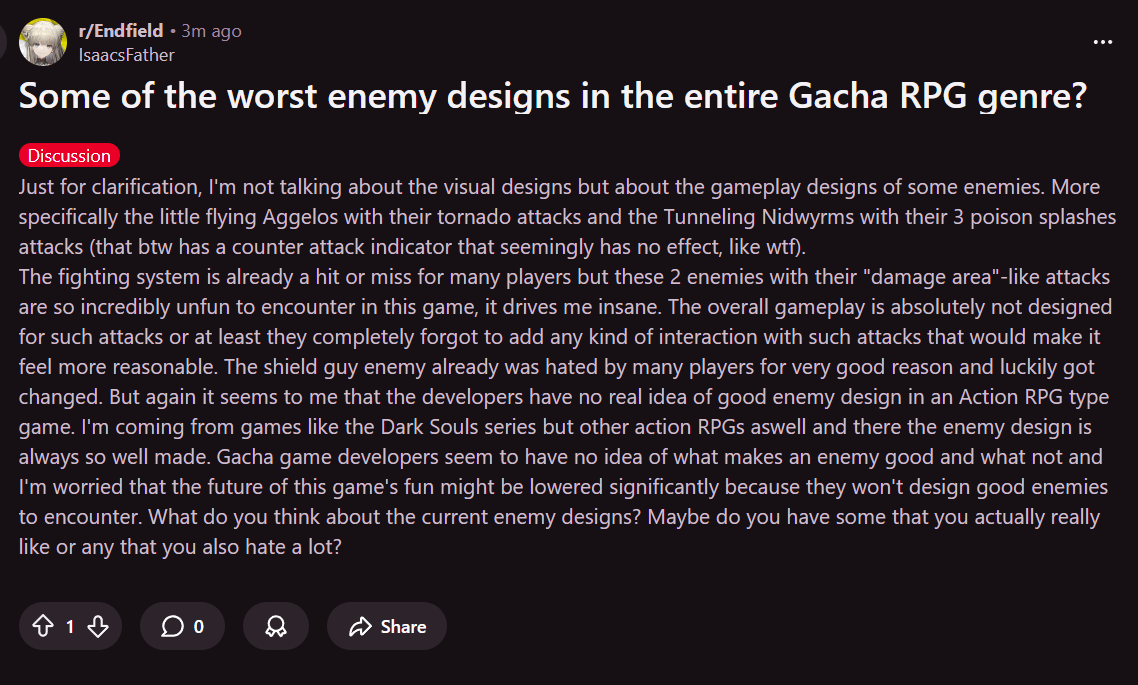1138x685 pixels.
Task: View the IsaacsFather user profile
Action: [x=126, y=54]
